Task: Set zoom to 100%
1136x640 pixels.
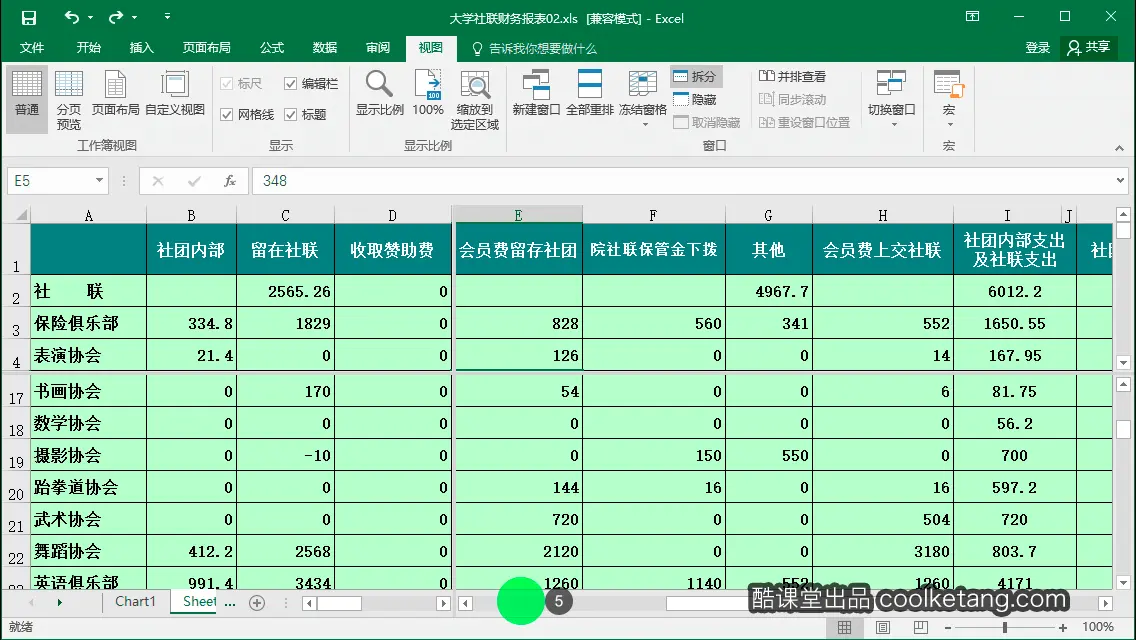Action: (x=428, y=93)
